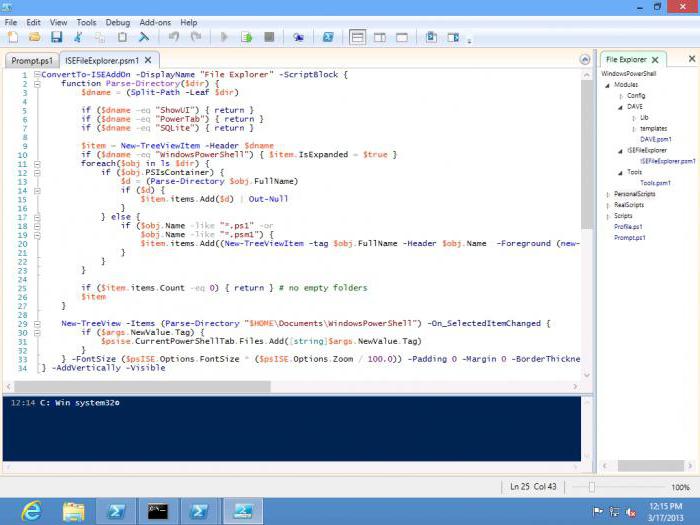
Task: Collapse the function fold at line 2
Action: 38,83
